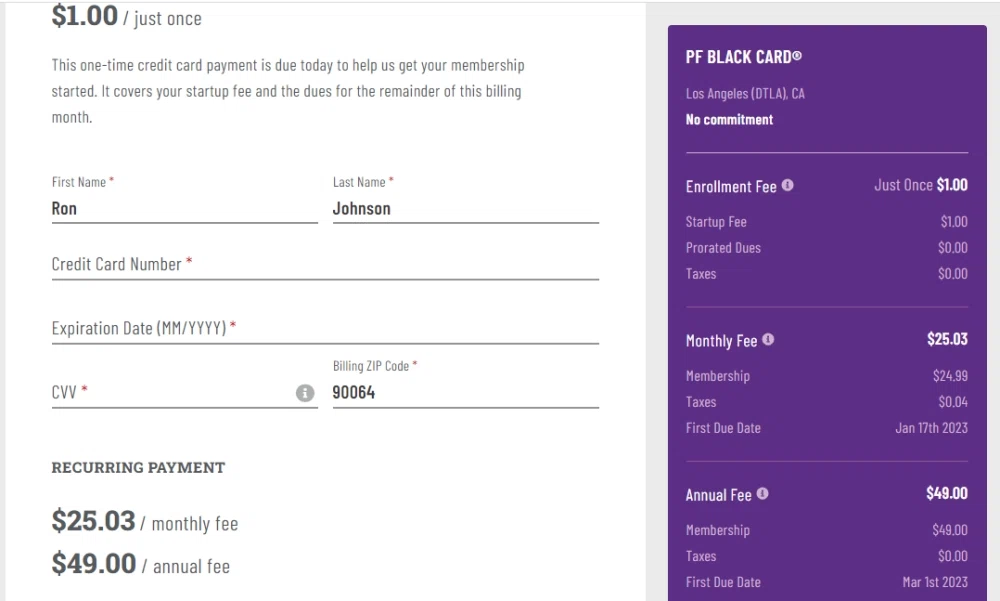Select the Last Name field containing Johnson
The image size is (1000, 601).
tap(465, 208)
